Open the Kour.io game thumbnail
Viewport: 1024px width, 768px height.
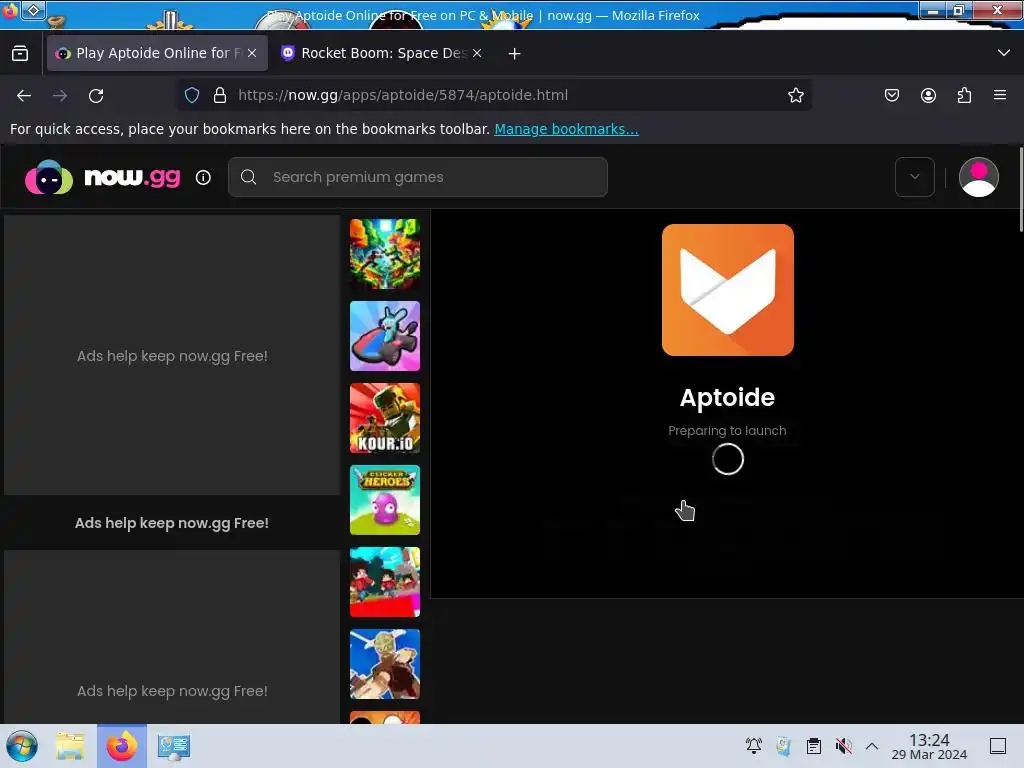385,418
